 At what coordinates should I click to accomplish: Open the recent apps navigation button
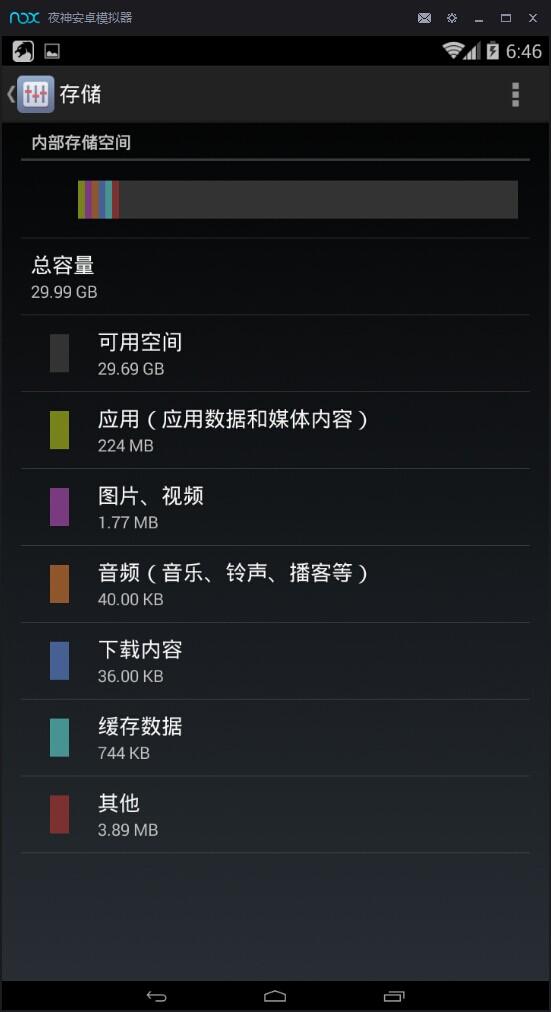pos(394,996)
